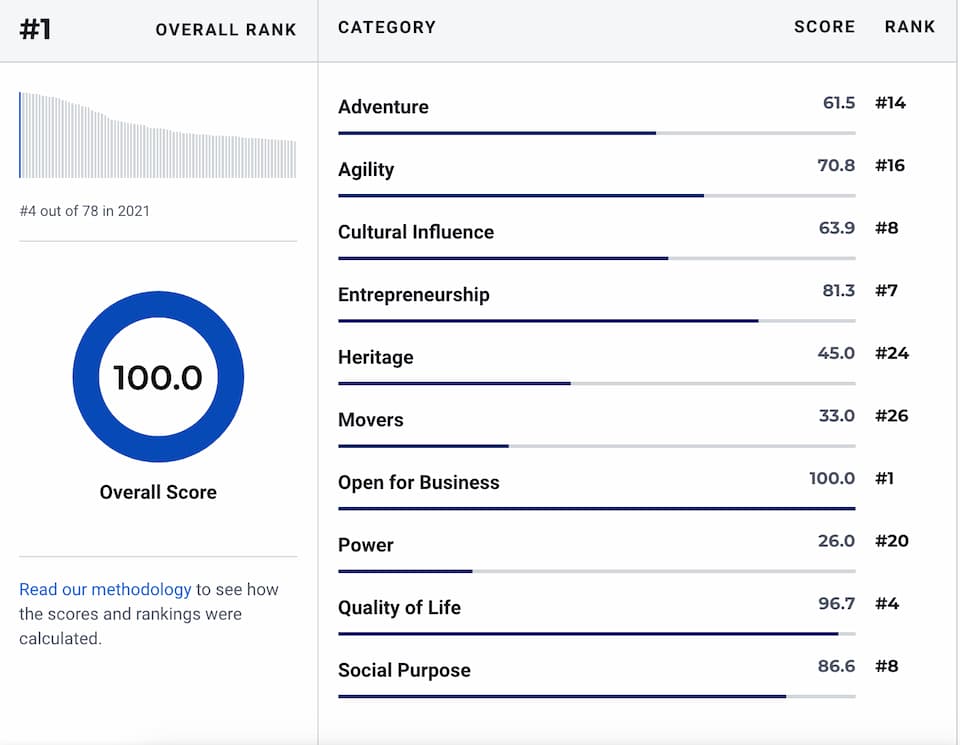Click the '#4 out of 78 in 2021' text
Viewport: 960px width, 745px height.
coord(84,211)
